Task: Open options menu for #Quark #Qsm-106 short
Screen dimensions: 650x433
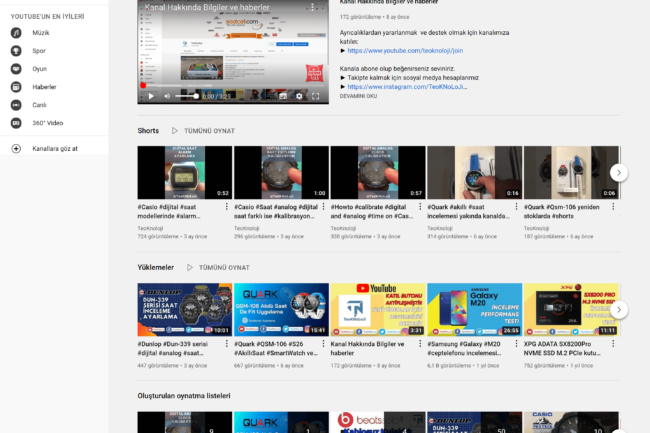Action: coord(613,207)
